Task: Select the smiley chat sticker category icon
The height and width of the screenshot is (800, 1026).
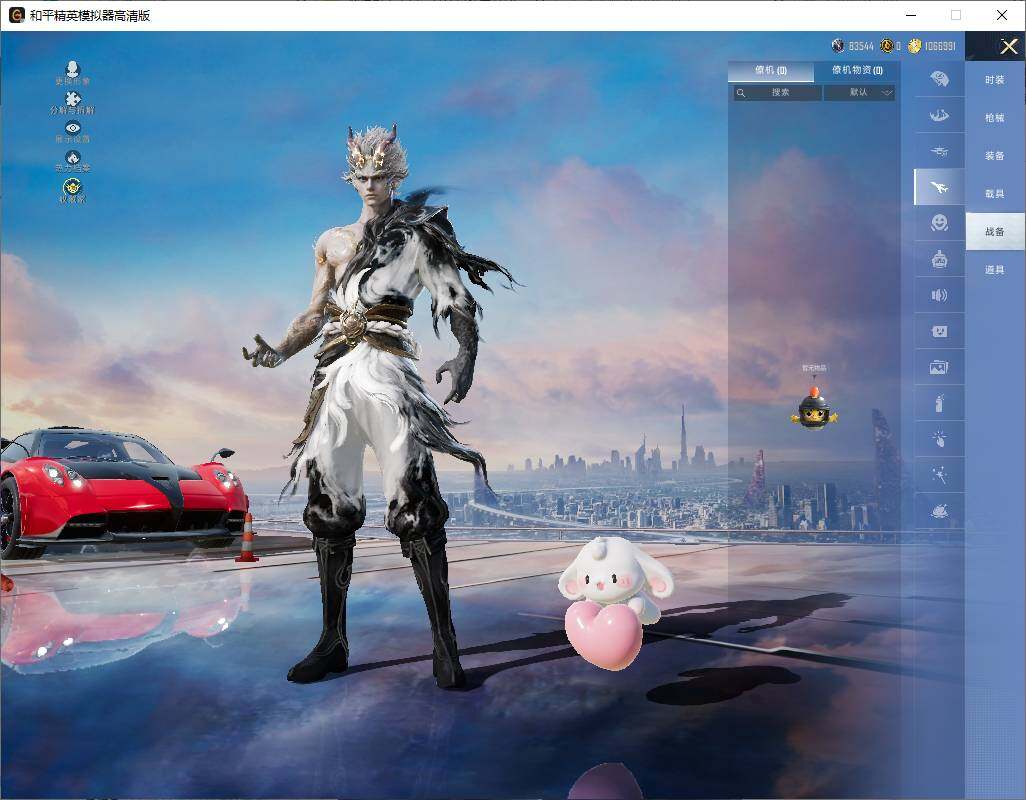Action: point(940,331)
